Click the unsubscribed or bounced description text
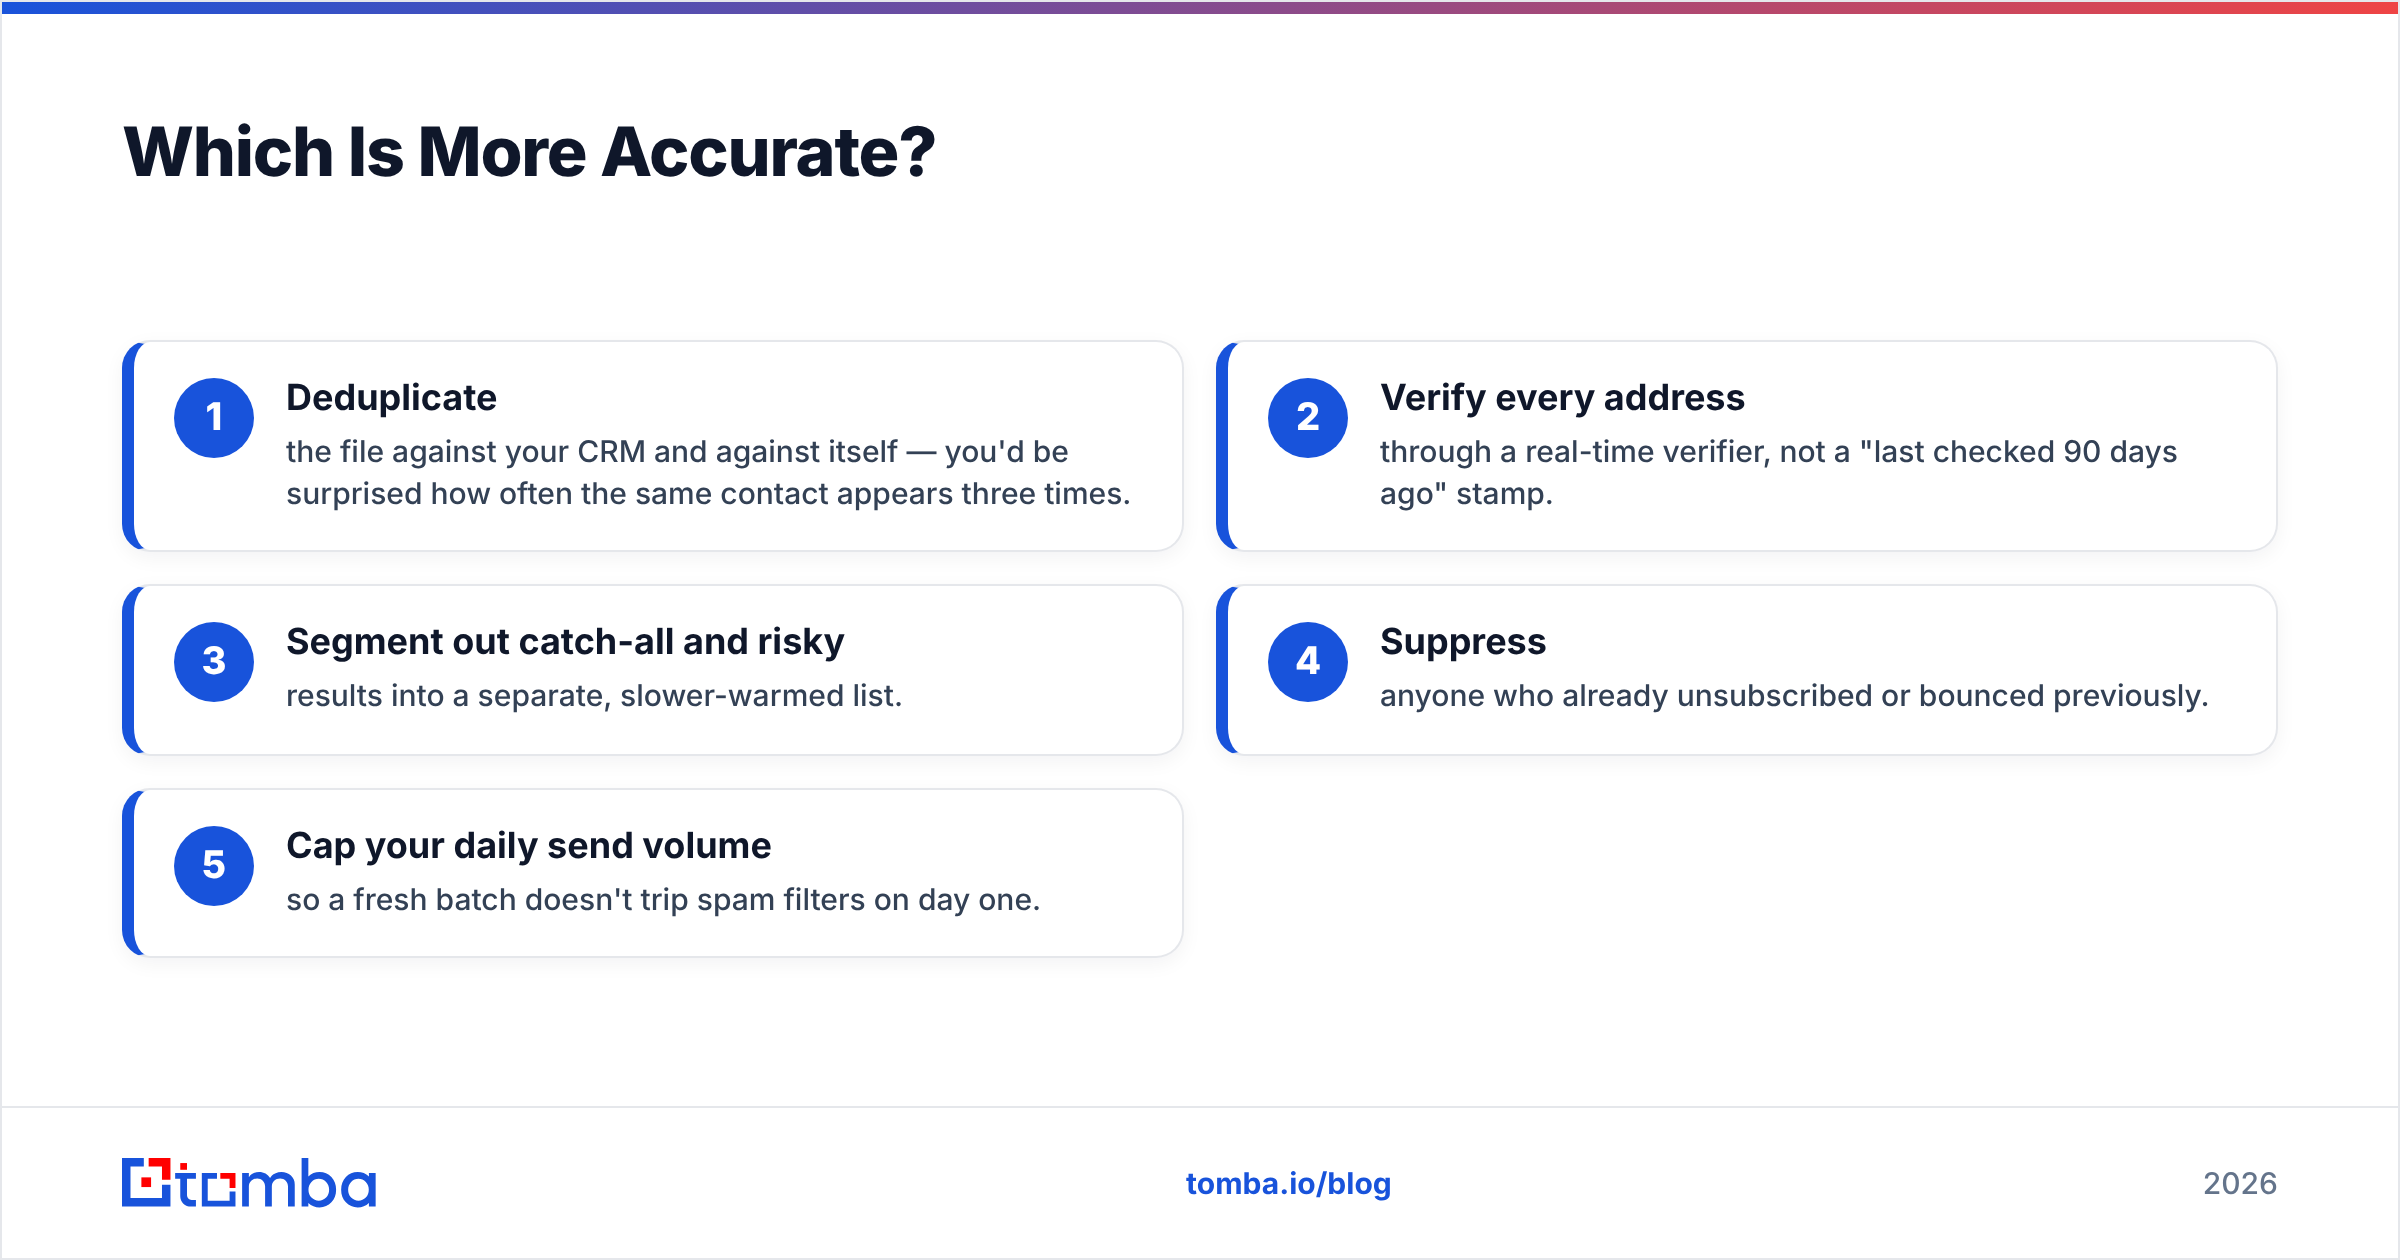The height and width of the screenshot is (1260, 2400). pos(1794,696)
